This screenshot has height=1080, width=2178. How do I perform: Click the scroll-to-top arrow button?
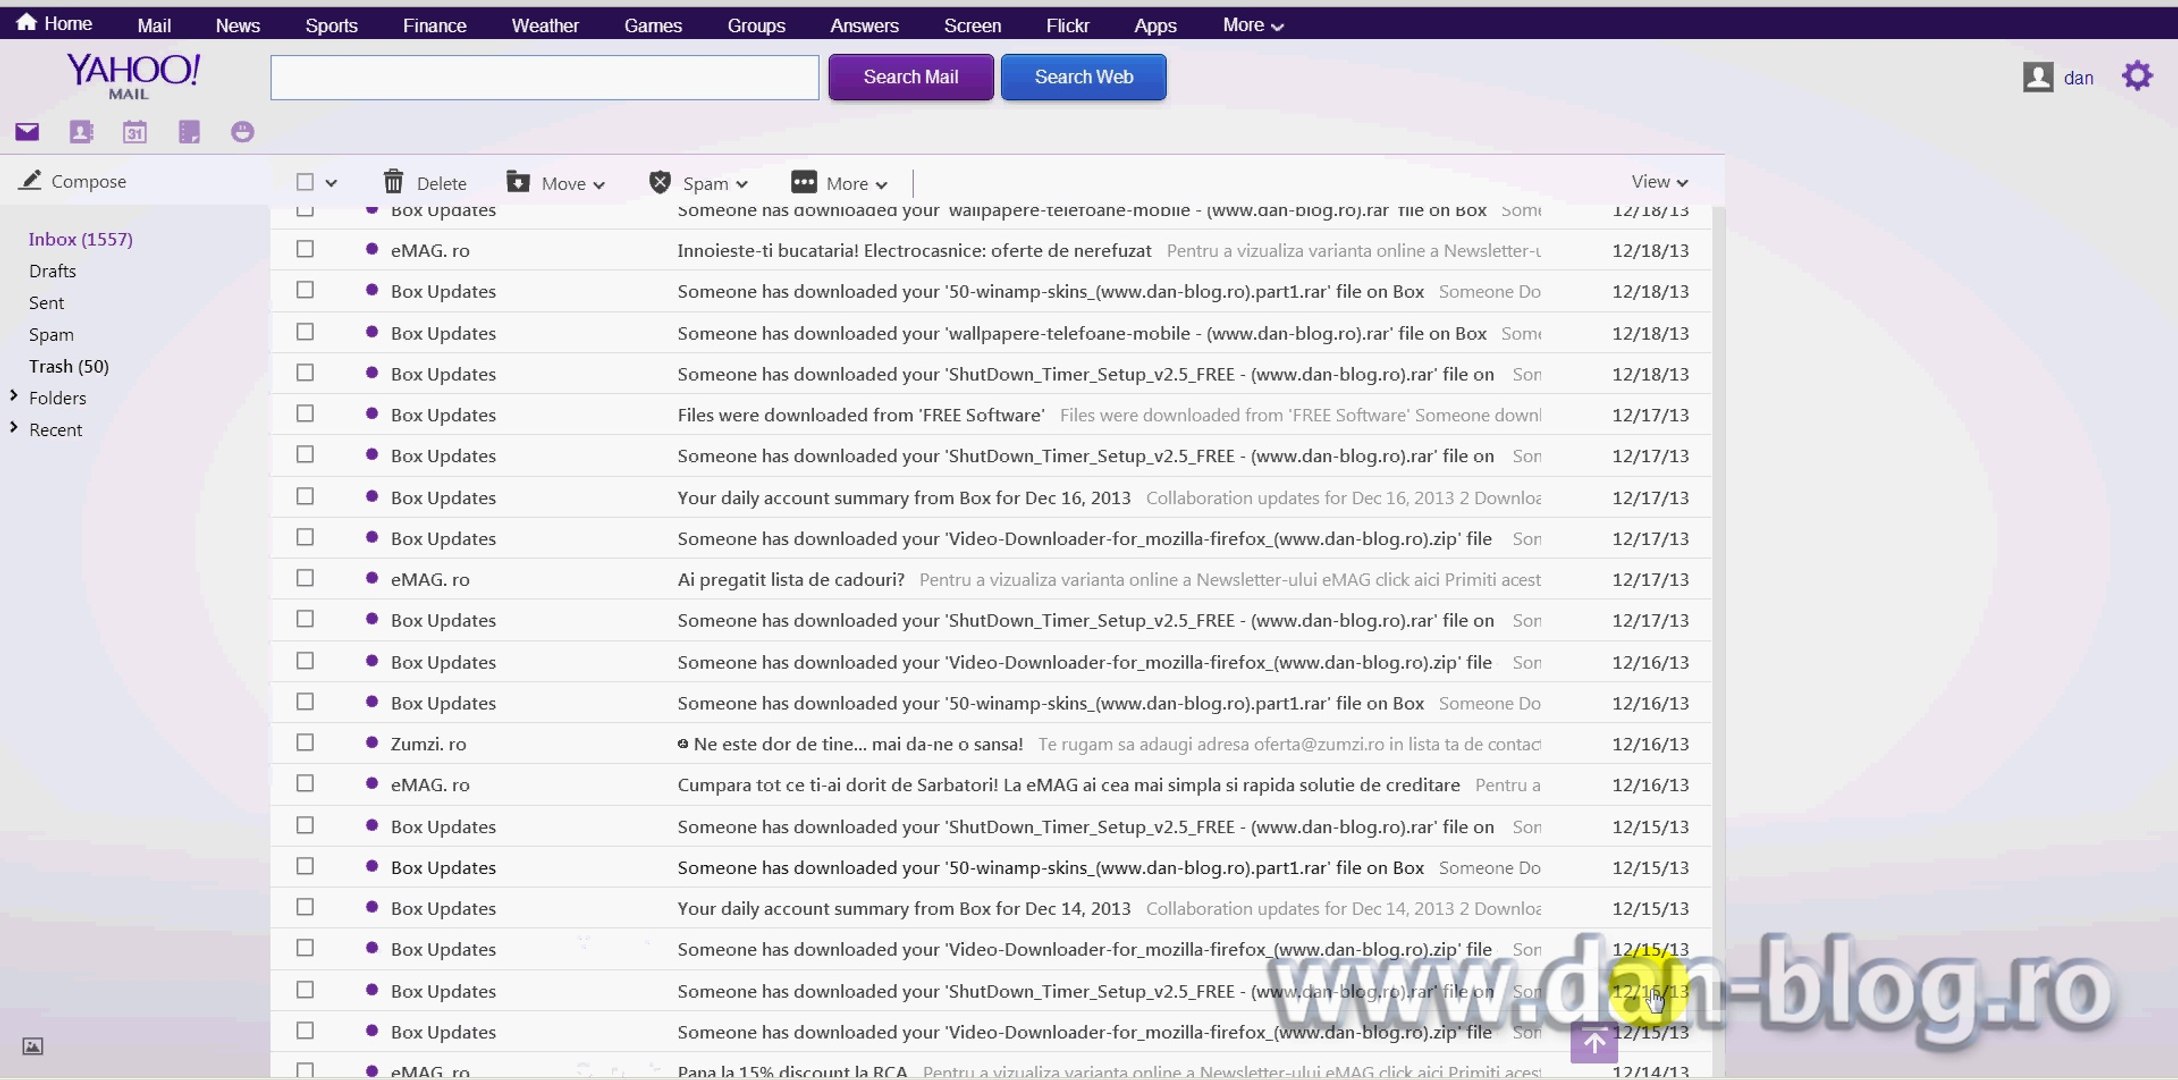click(1594, 1043)
